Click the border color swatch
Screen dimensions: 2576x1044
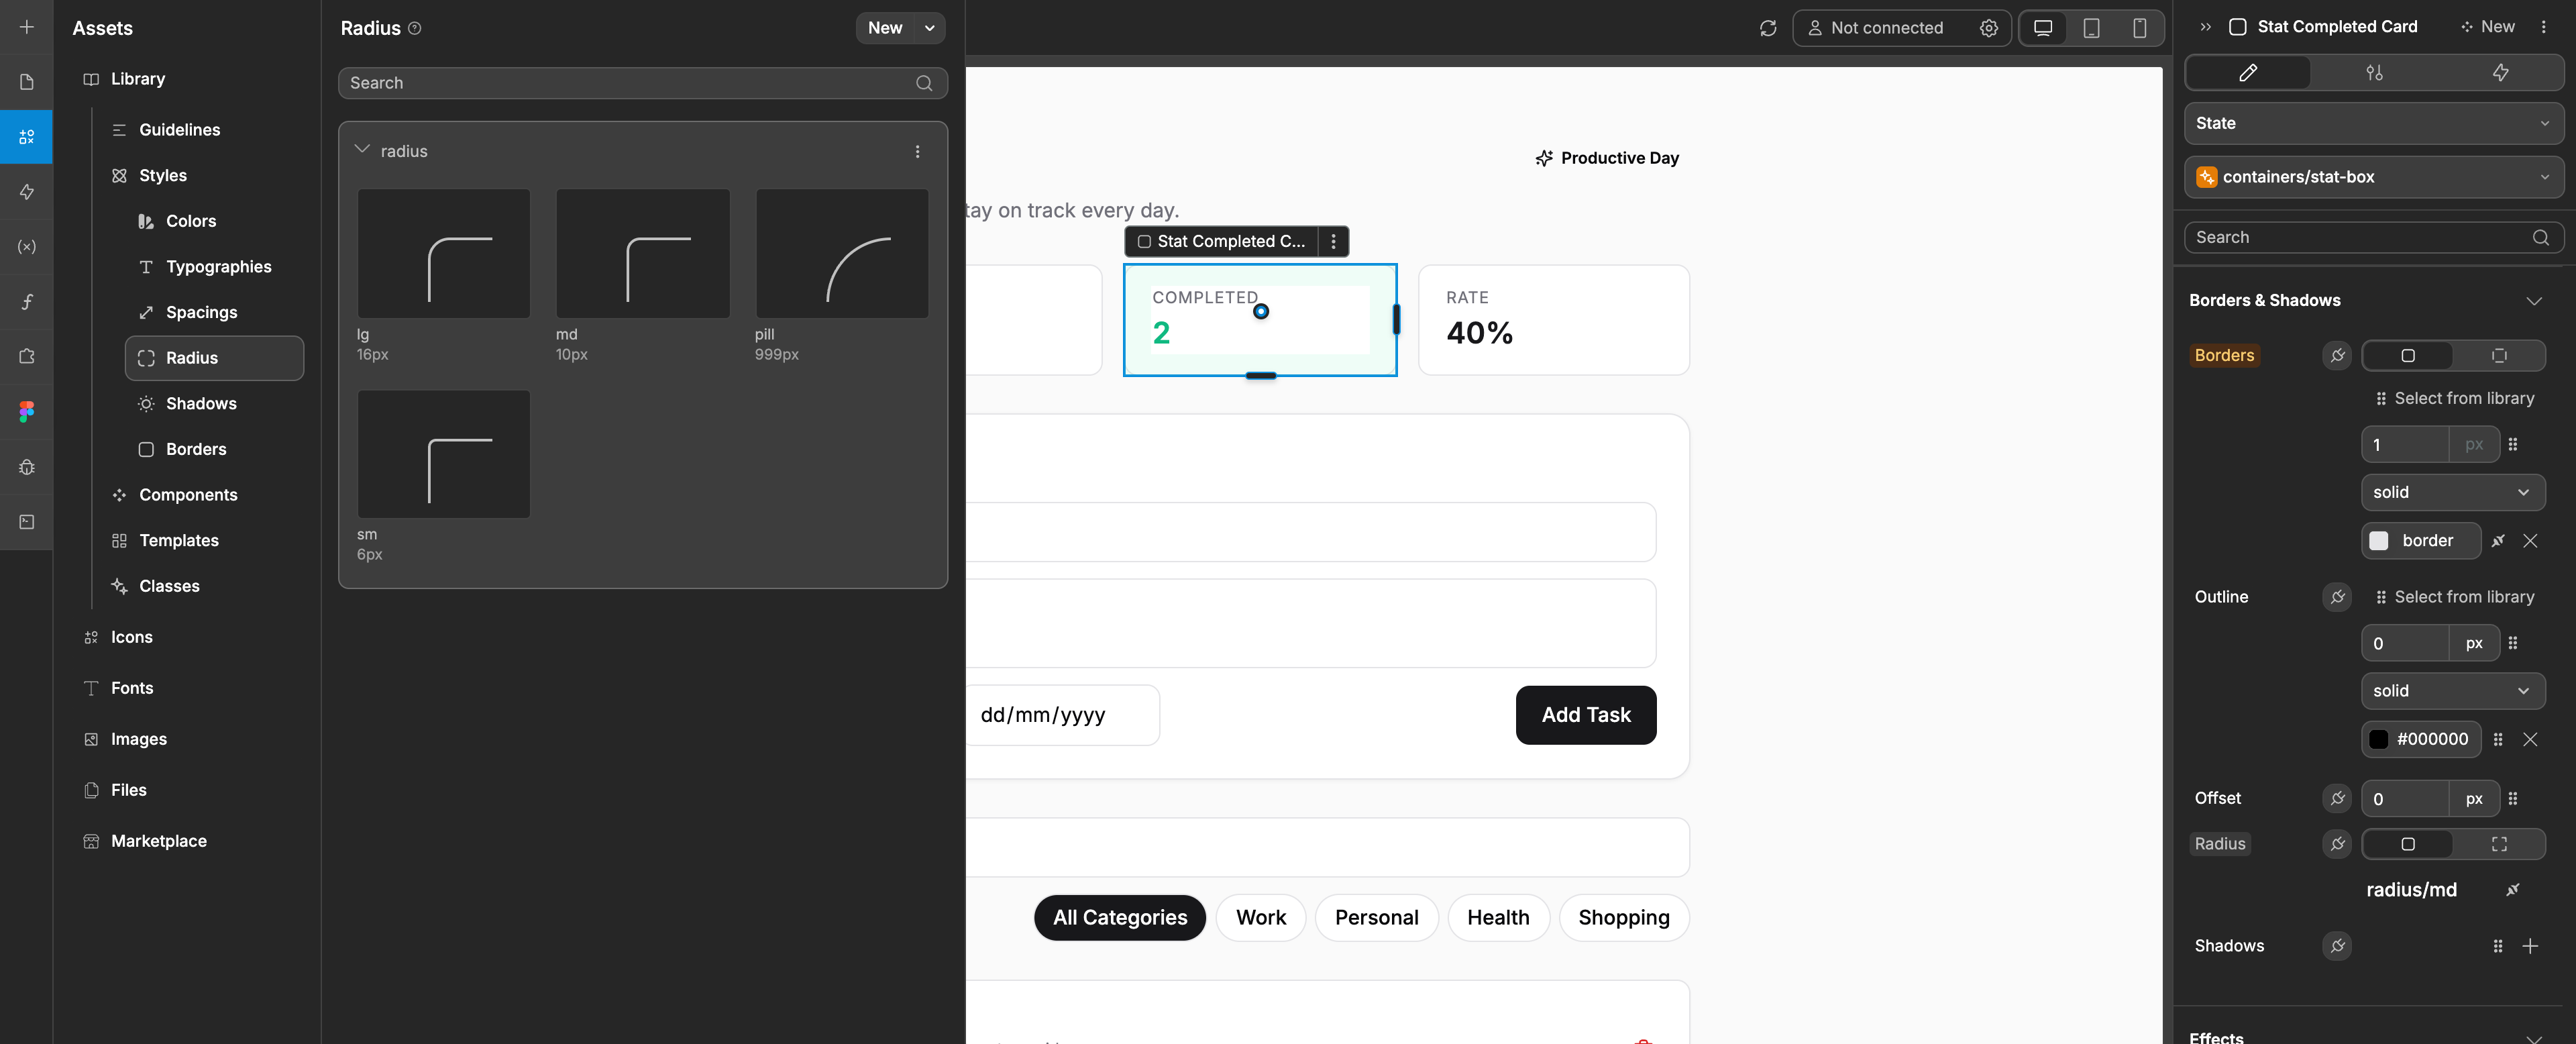[x=2379, y=540]
